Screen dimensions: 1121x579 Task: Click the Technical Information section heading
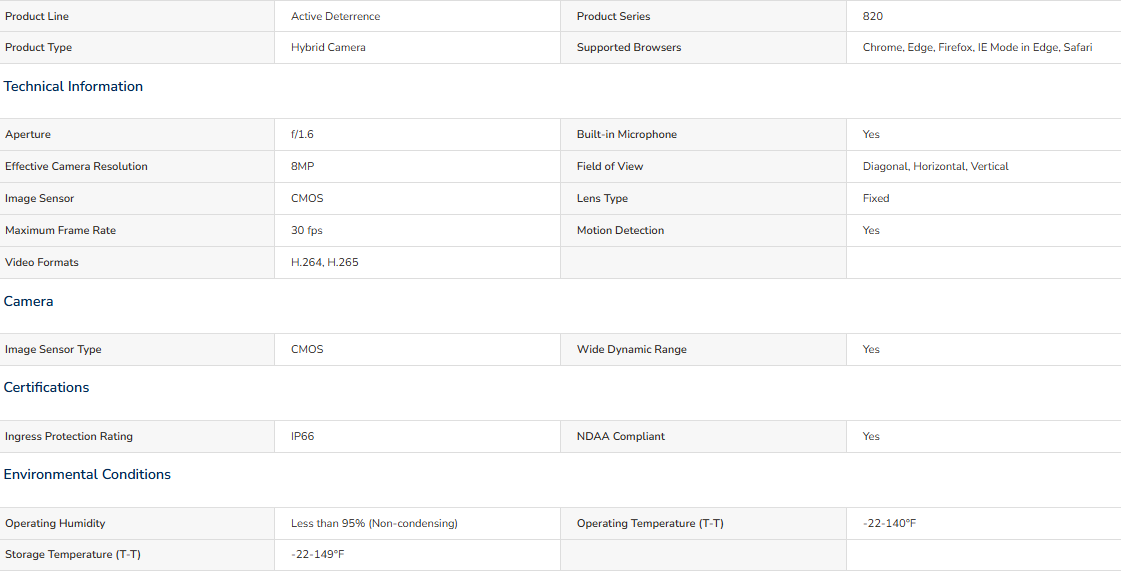coord(73,86)
